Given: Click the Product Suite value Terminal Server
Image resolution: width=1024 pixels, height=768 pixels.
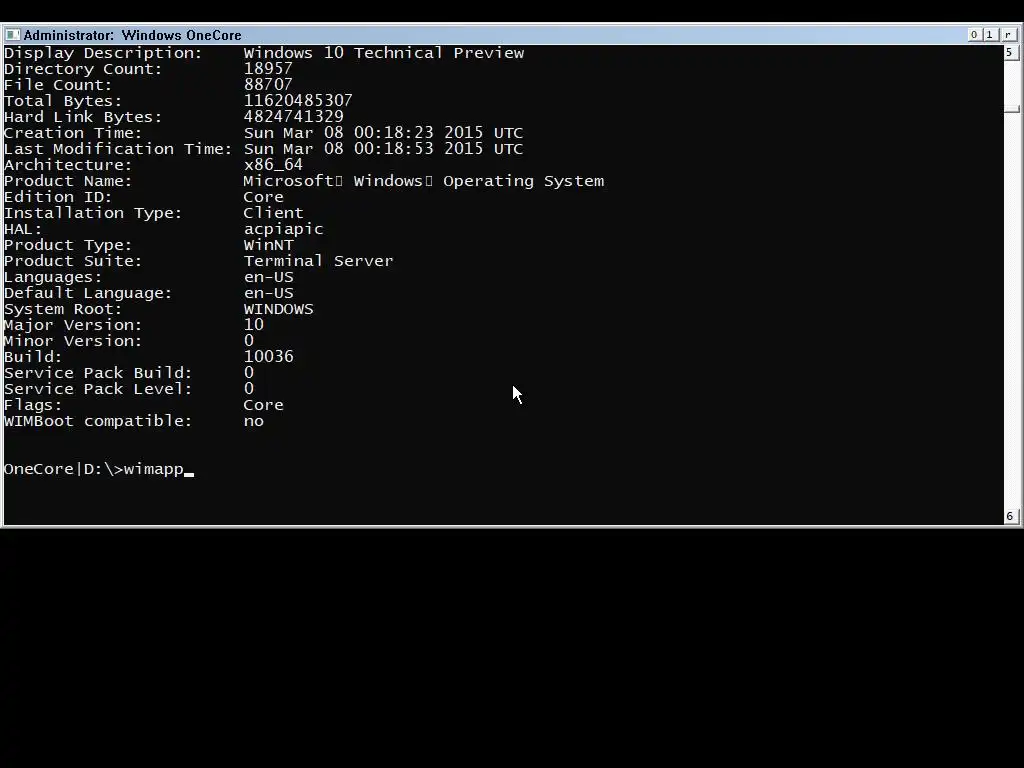Looking at the screenshot, I should point(319,261).
